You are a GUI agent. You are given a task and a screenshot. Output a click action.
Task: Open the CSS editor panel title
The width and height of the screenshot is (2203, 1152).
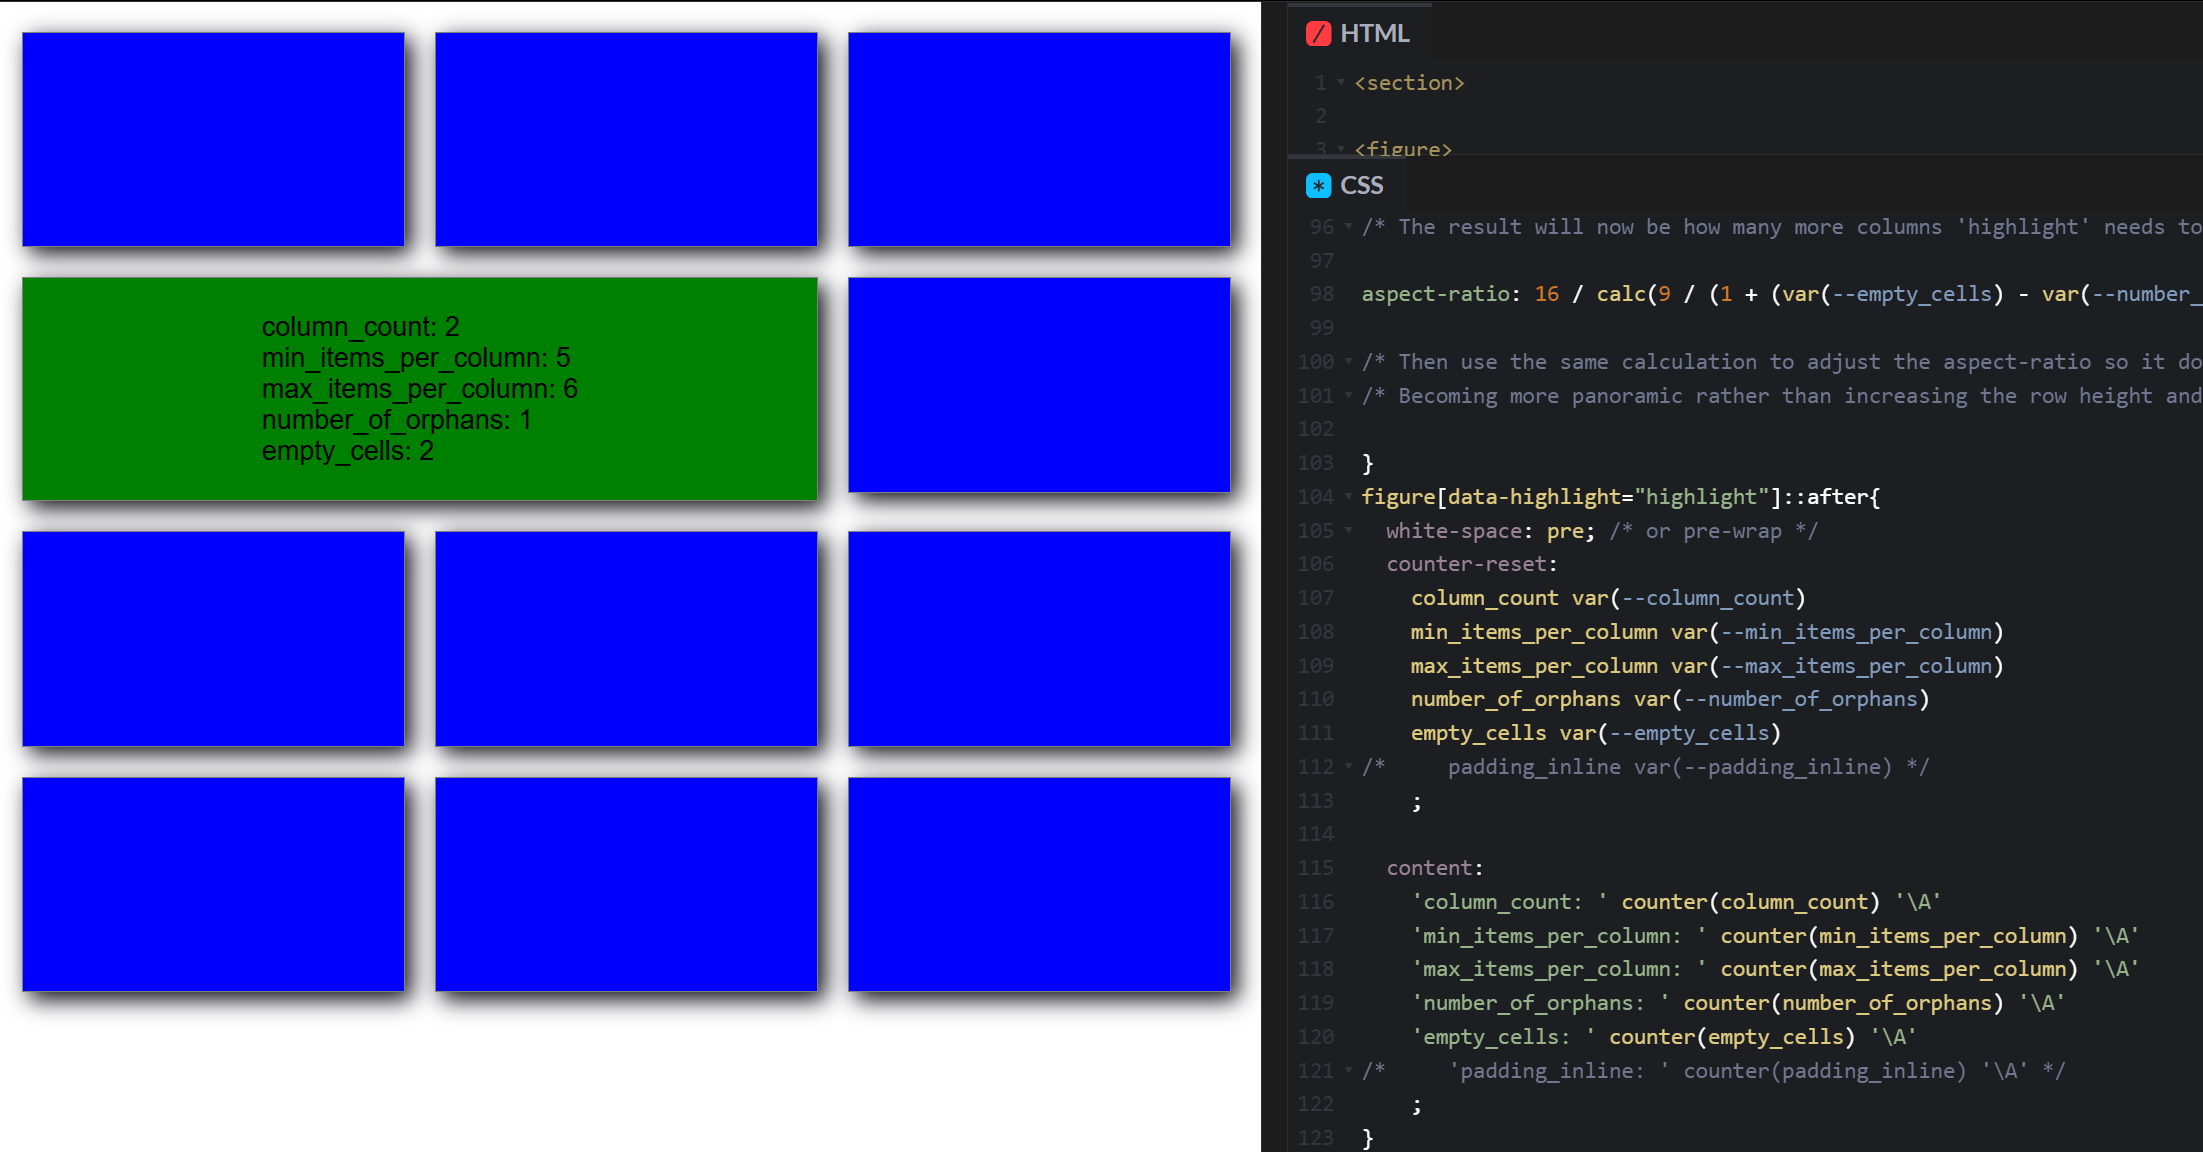[1361, 186]
